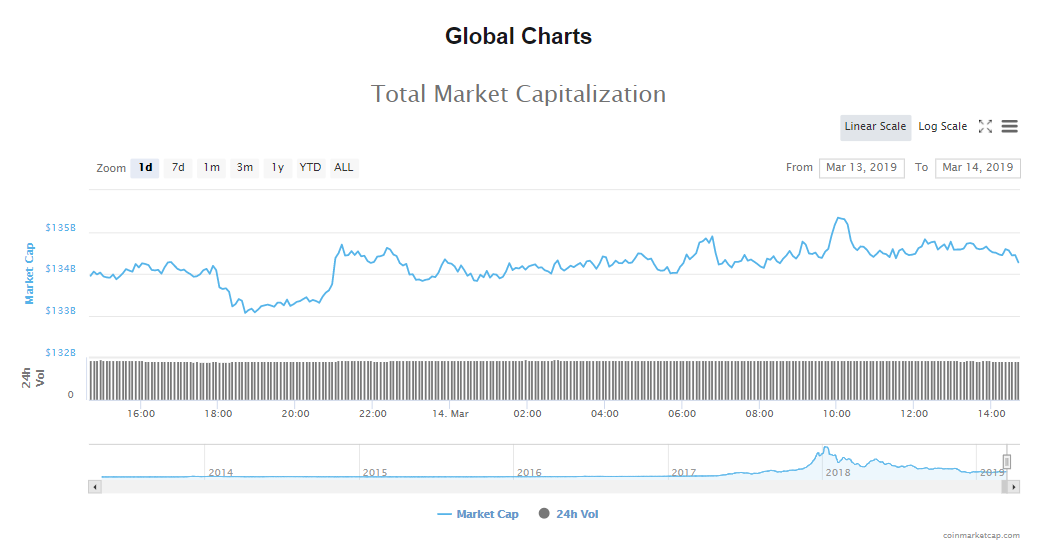Select the 7d zoom range
This screenshot has width=1039, height=556.
click(178, 168)
